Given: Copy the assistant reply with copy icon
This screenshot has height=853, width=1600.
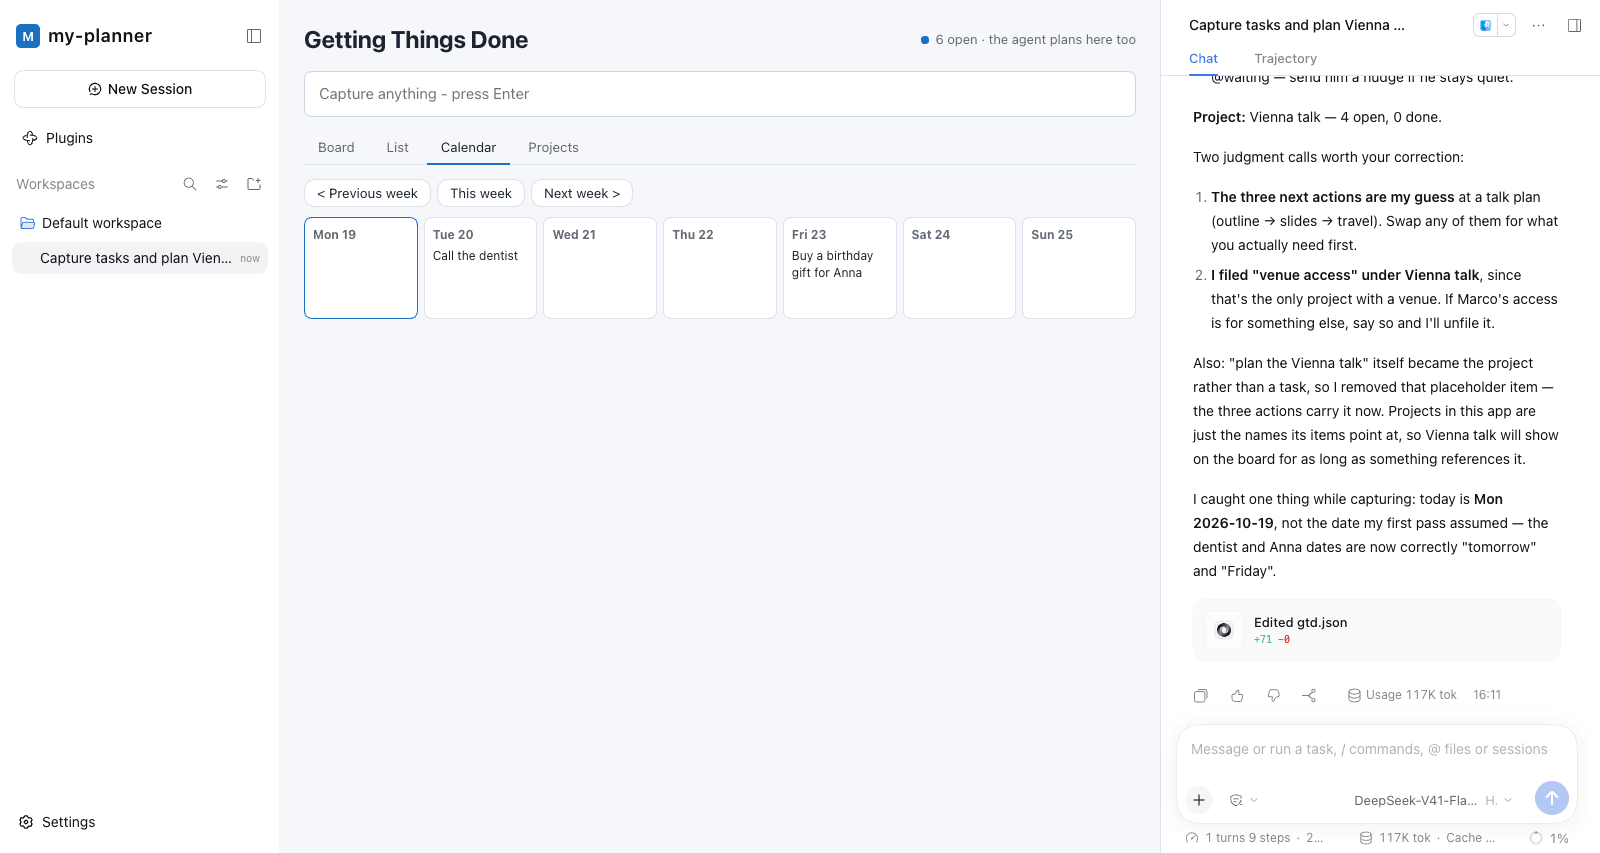Looking at the screenshot, I should (x=1201, y=695).
